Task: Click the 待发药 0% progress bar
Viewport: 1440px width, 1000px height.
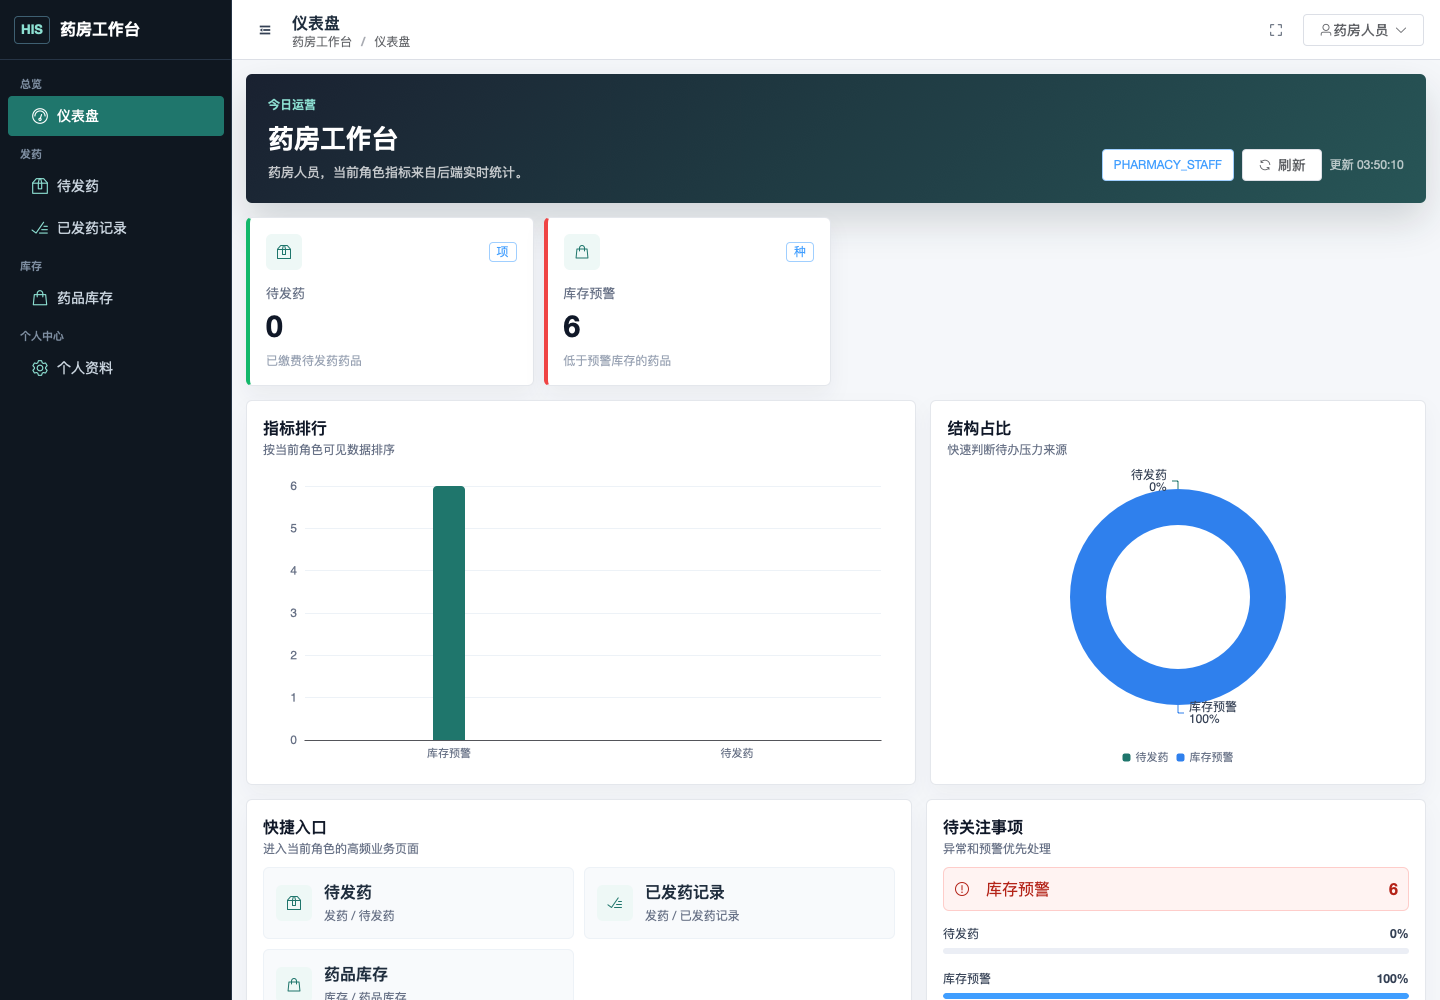Action: click(x=1176, y=951)
